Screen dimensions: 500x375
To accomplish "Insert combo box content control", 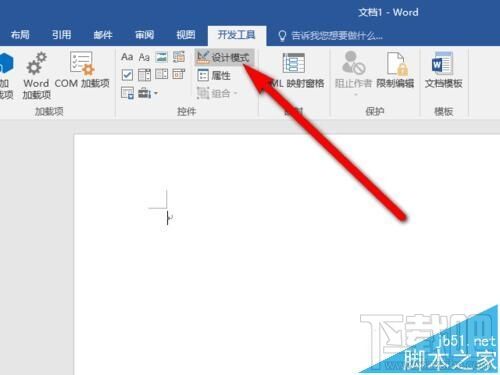I will [144, 75].
